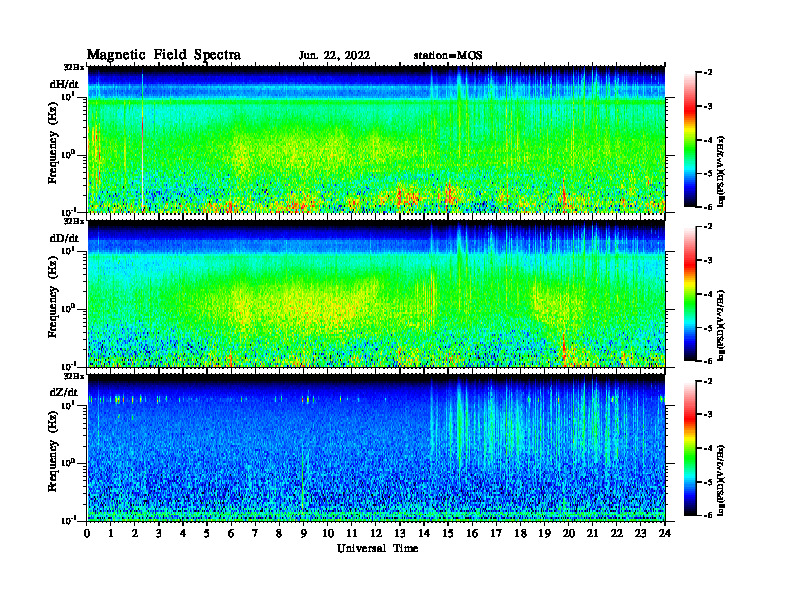792x612 pixels.
Task: Click the 20 tick label on time axis
Action: tap(569, 534)
